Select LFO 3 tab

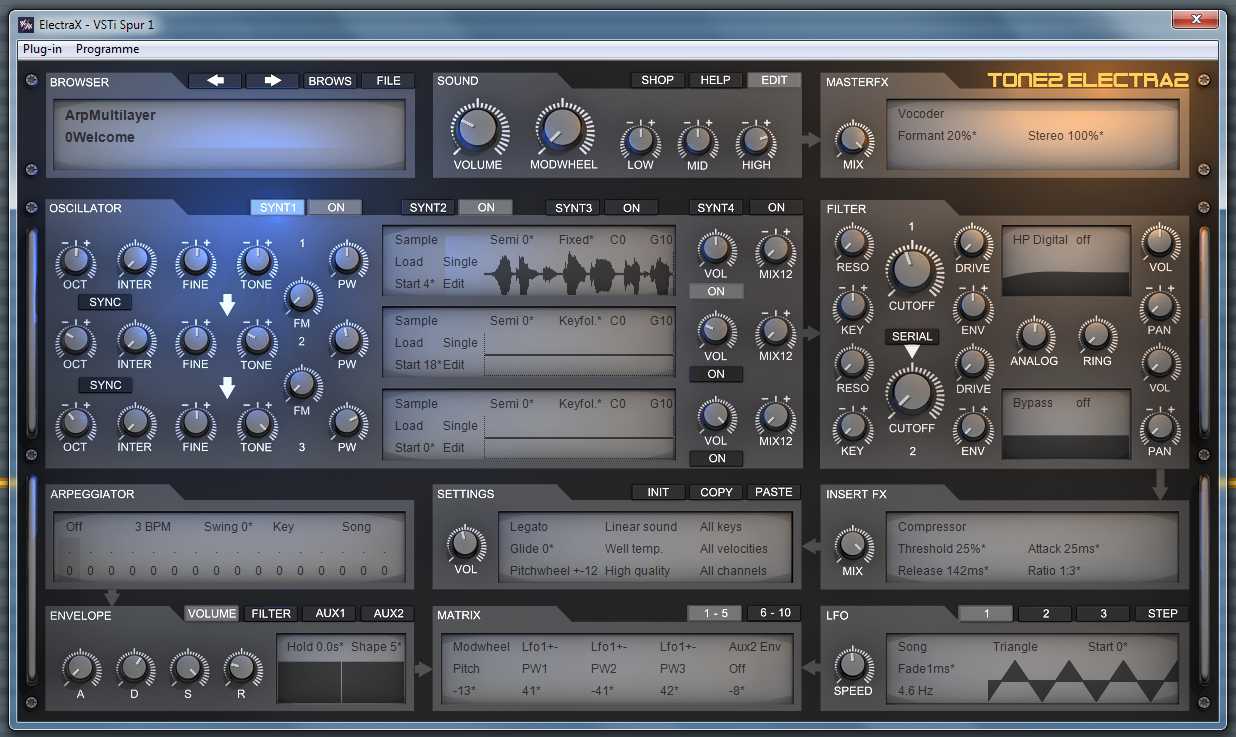coord(1103,614)
